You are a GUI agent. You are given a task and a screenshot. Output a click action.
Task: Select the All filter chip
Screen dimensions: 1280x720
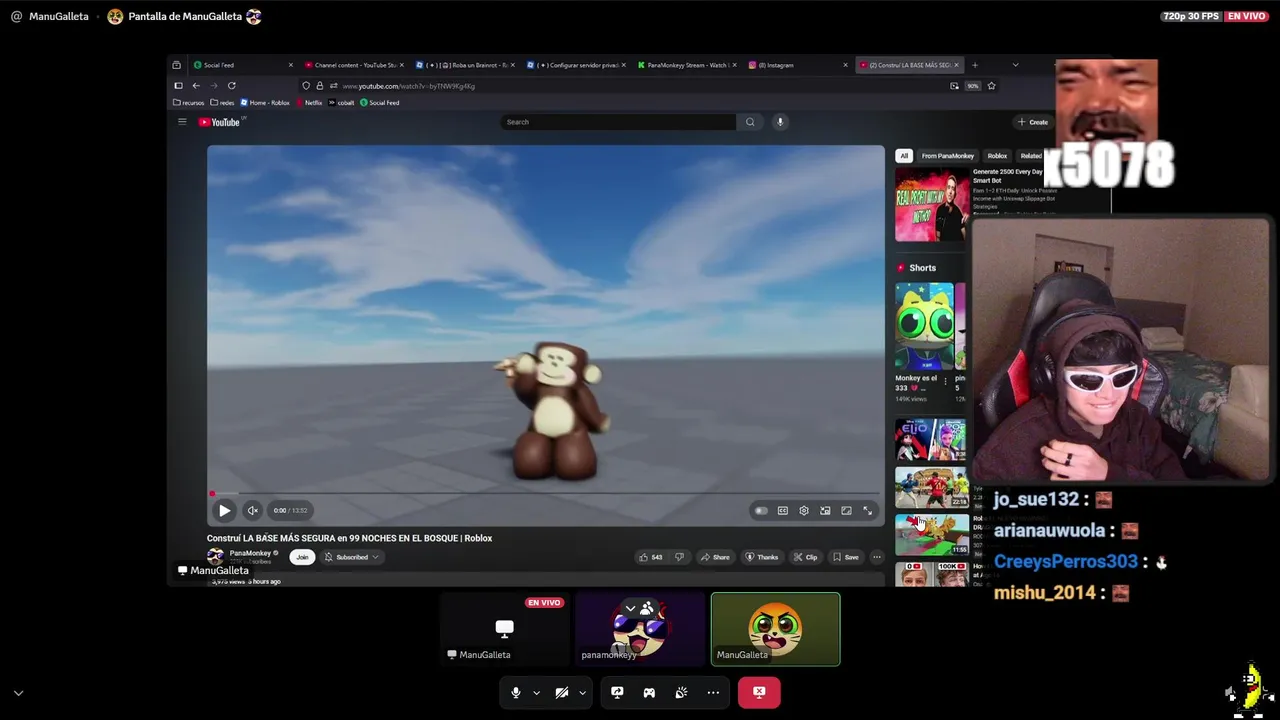(904, 156)
